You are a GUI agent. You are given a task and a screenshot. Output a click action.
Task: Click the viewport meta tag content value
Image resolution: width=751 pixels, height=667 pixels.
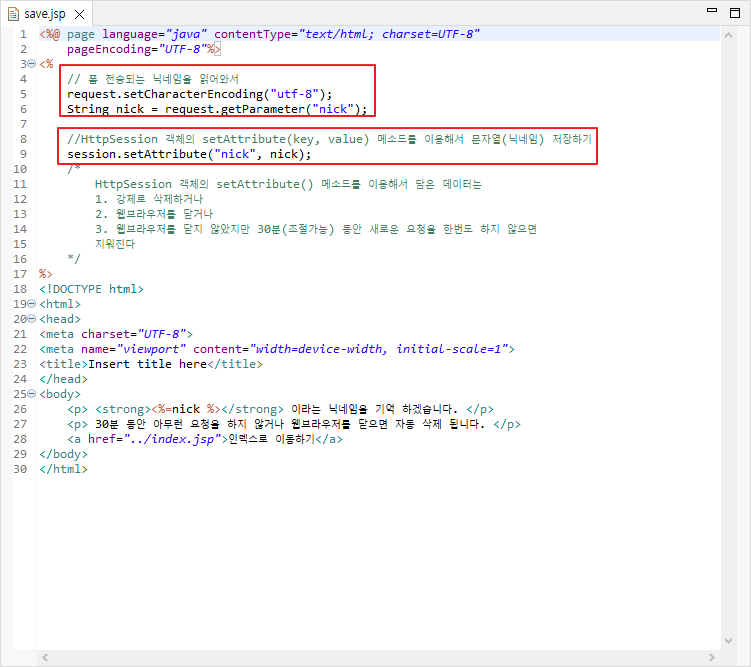(x=379, y=349)
